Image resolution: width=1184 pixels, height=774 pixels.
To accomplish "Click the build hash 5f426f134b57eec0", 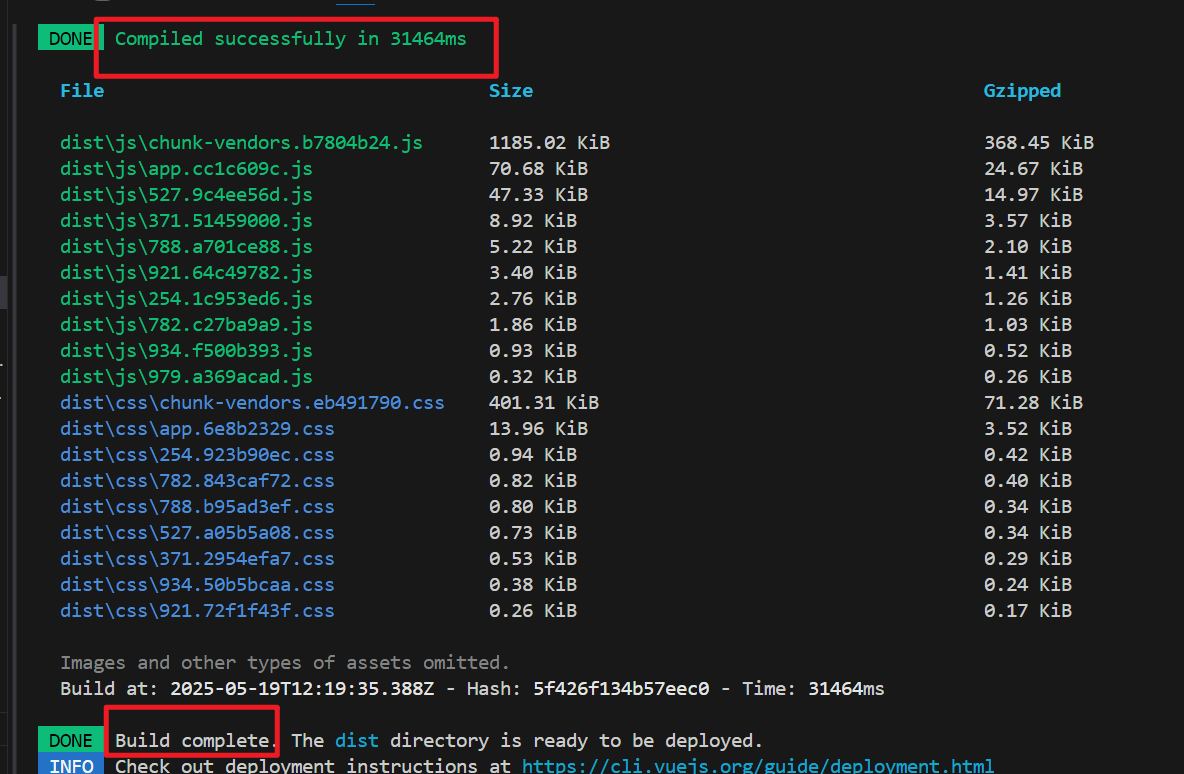I will tap(622, 688).
